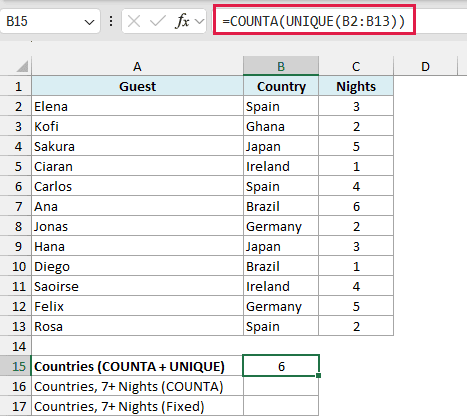Select row 7 header
Screen dimensions: 467x416
click(16, 206)
